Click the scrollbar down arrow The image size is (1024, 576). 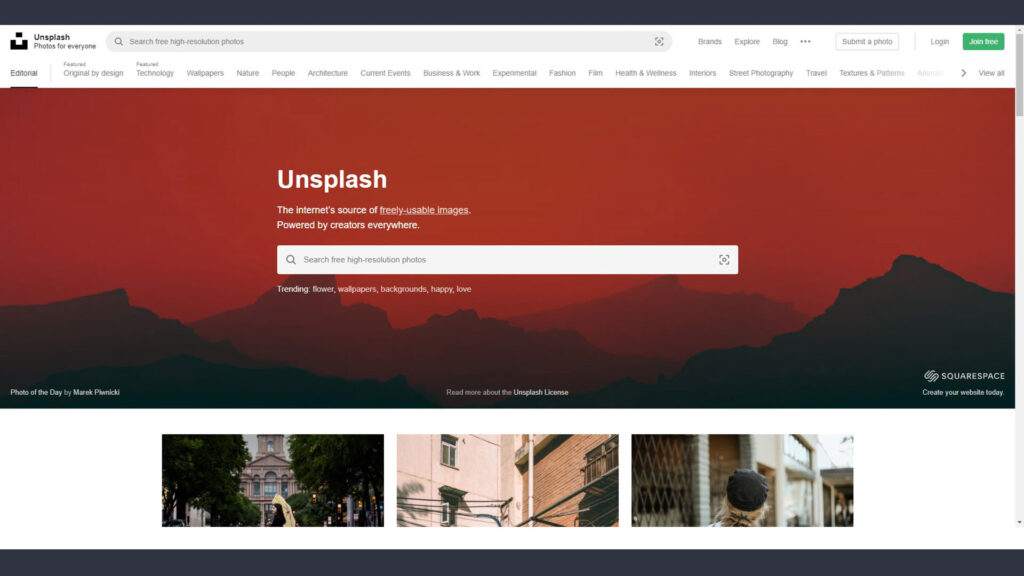1019,522
